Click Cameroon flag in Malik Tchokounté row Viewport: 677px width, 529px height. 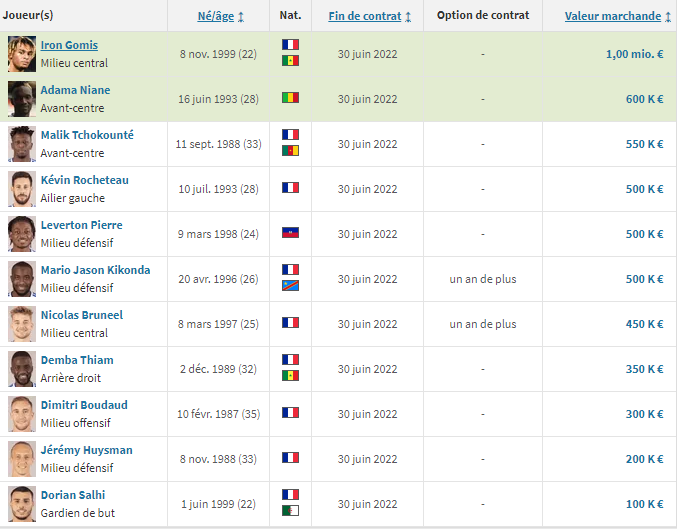pos(290,151)
